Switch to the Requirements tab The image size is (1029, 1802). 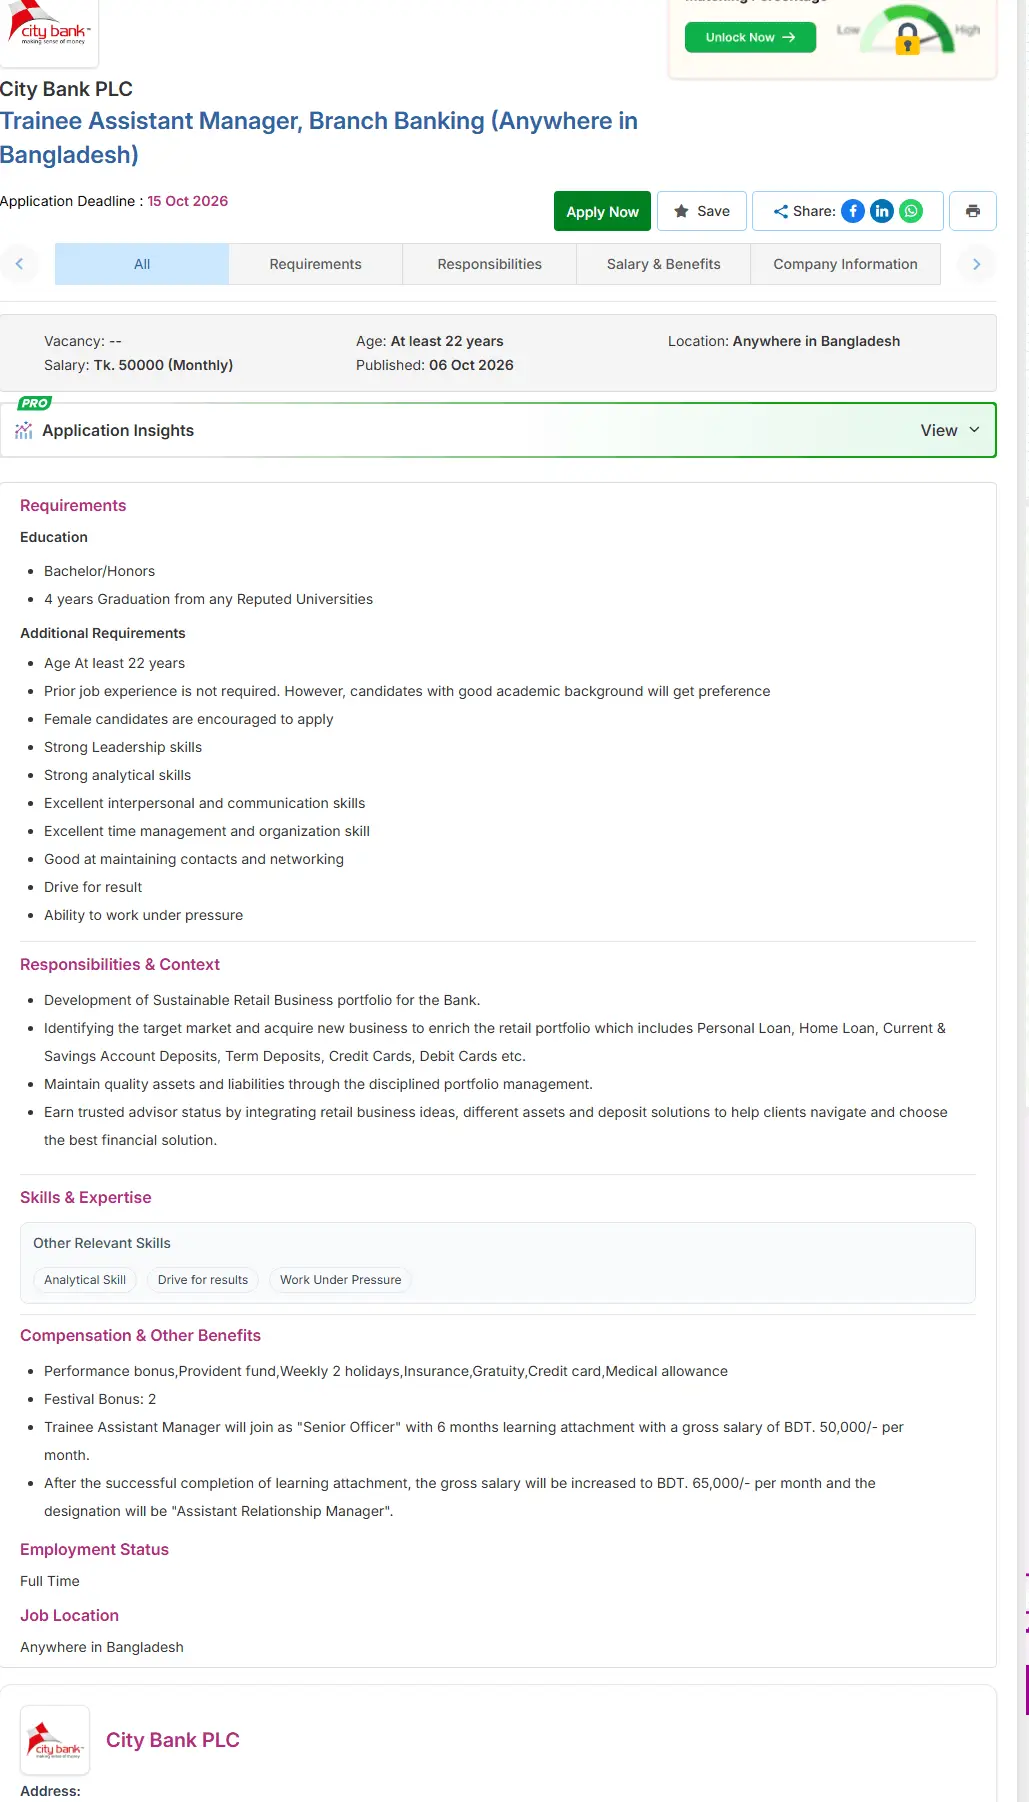click(316, 264)
